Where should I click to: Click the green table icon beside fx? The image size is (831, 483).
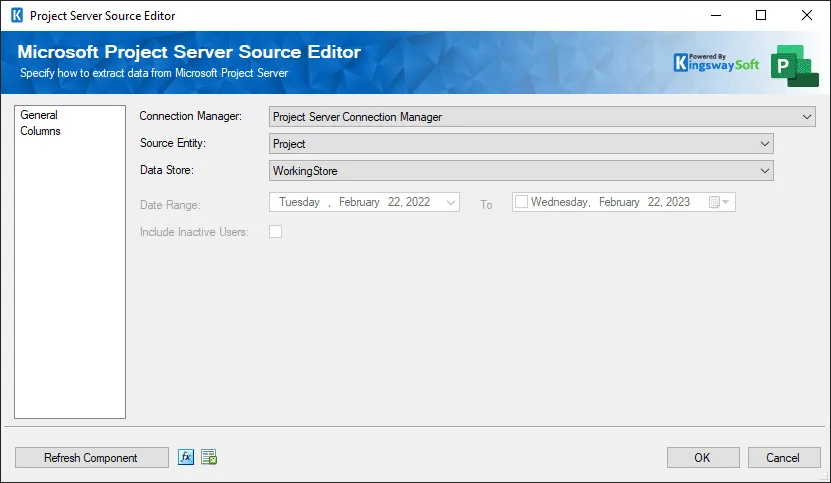pos(209,457)
